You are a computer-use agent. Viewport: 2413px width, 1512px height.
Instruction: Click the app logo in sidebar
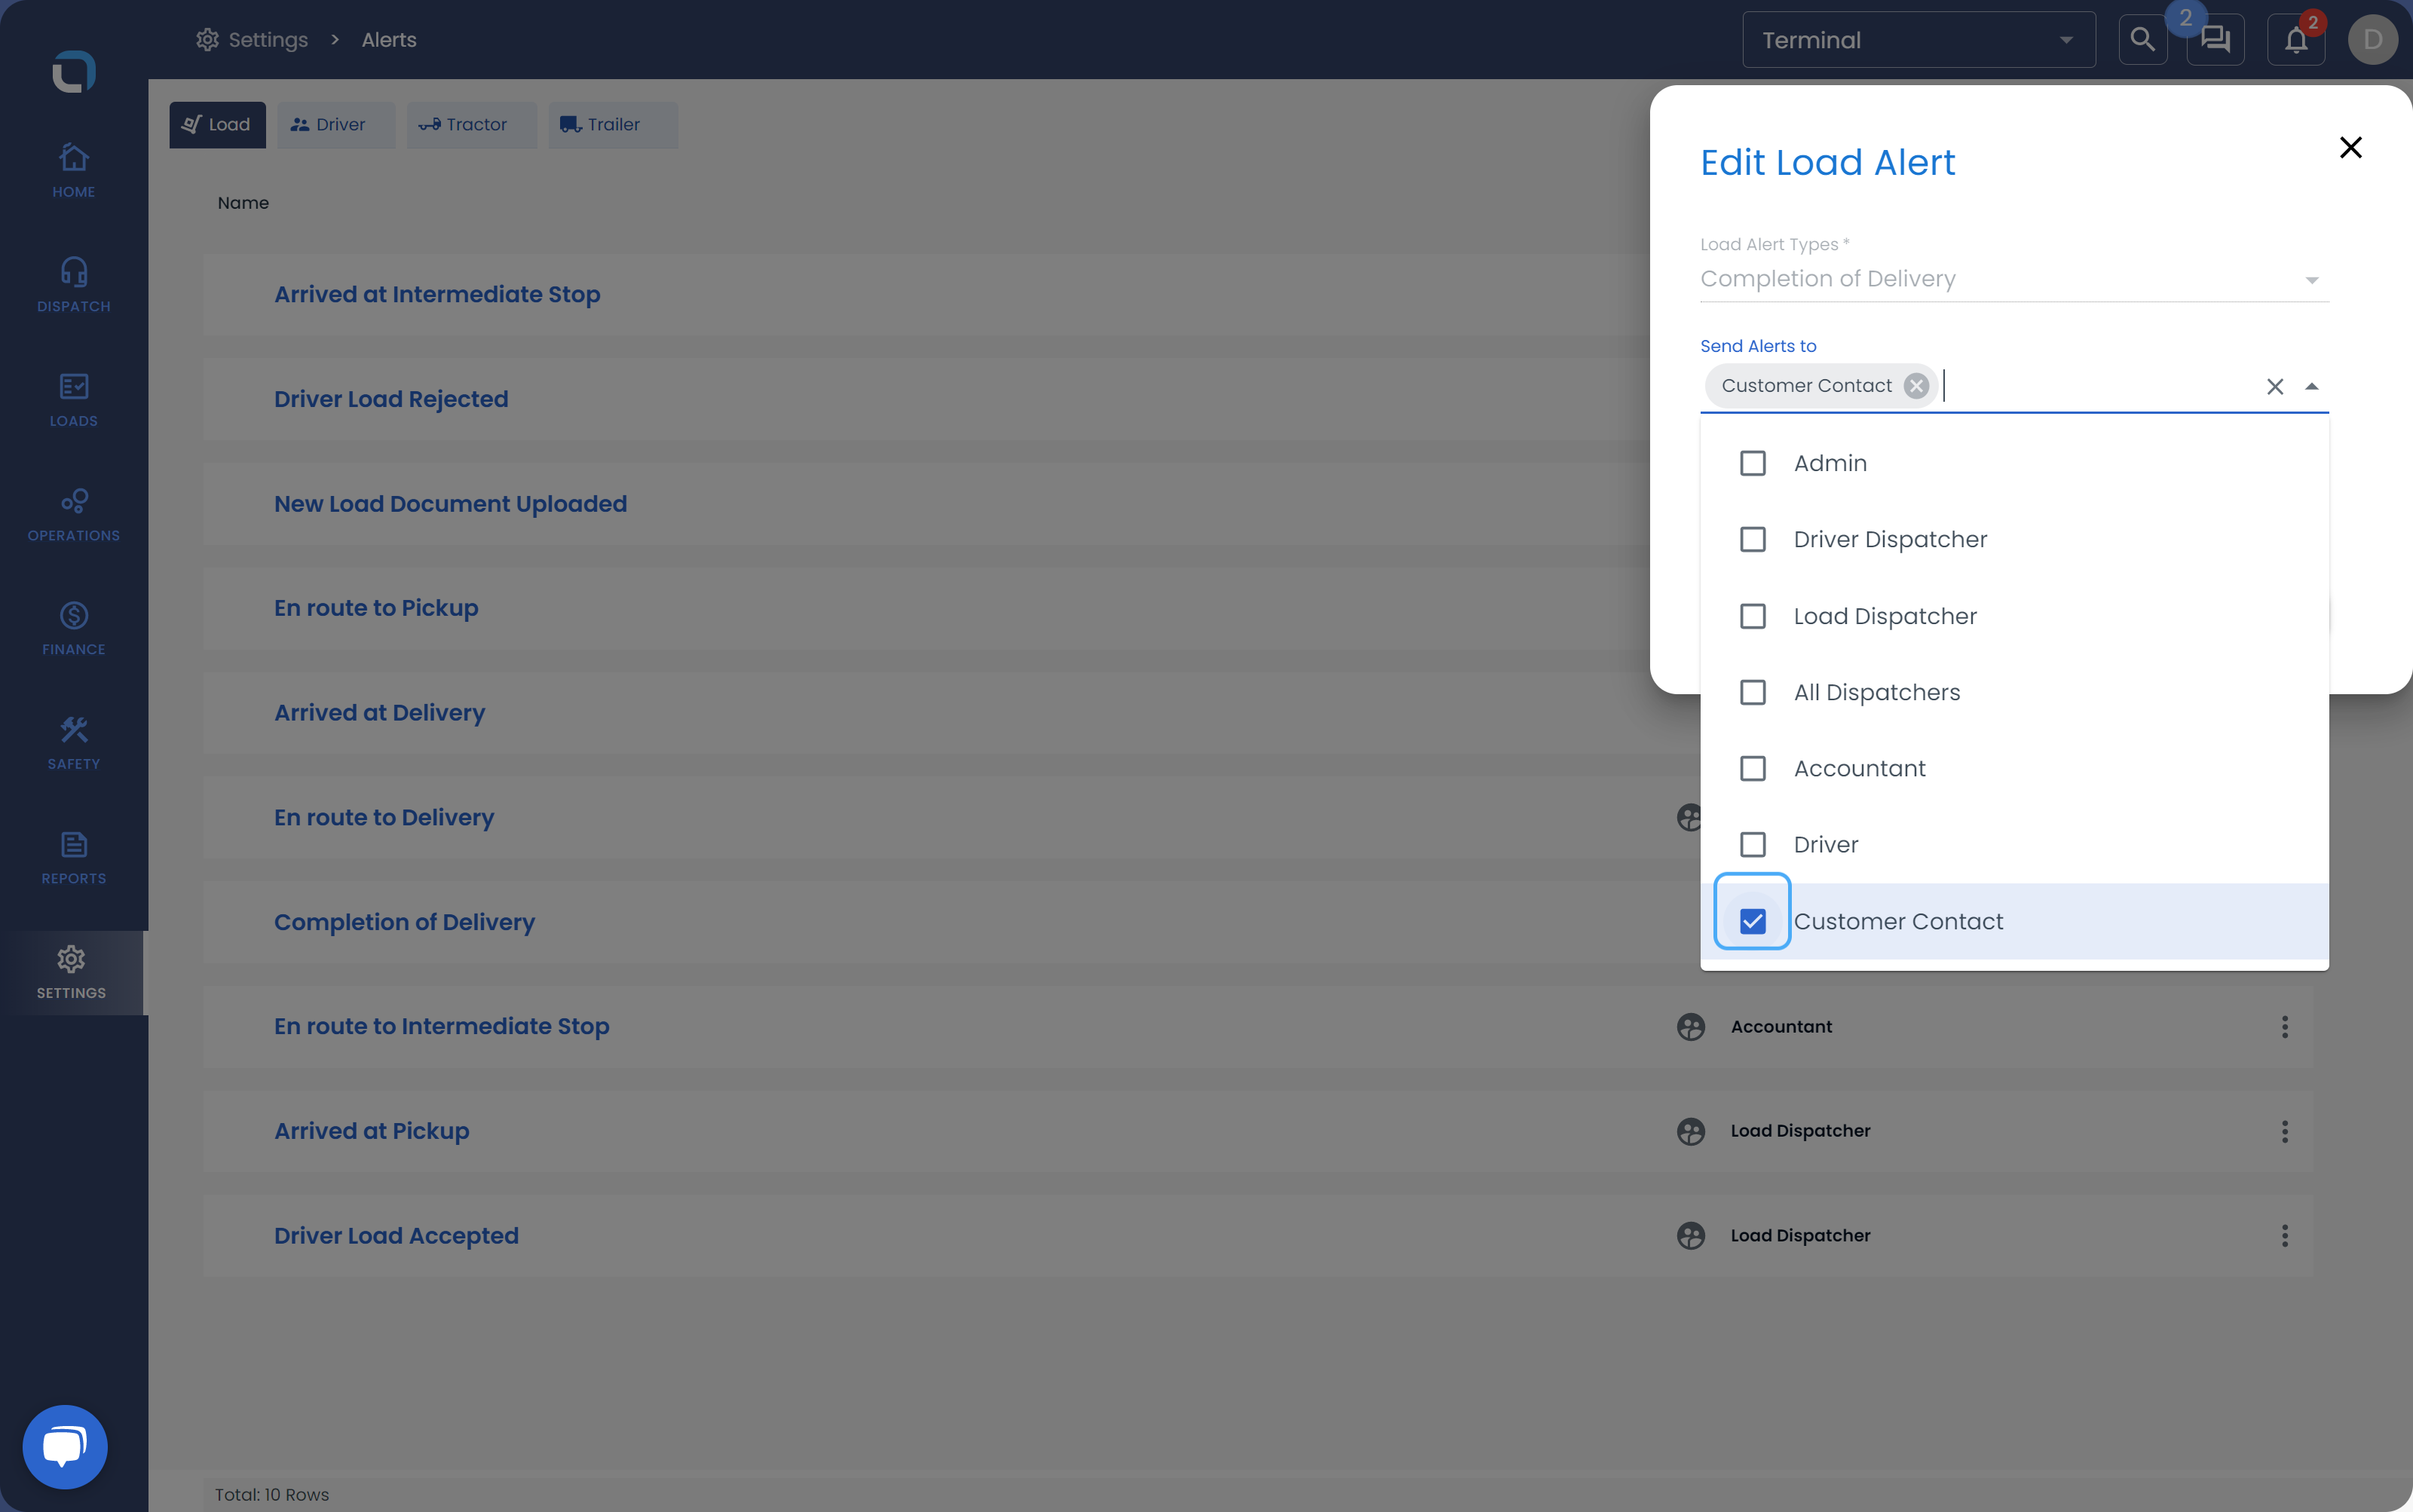pos(74,71)
